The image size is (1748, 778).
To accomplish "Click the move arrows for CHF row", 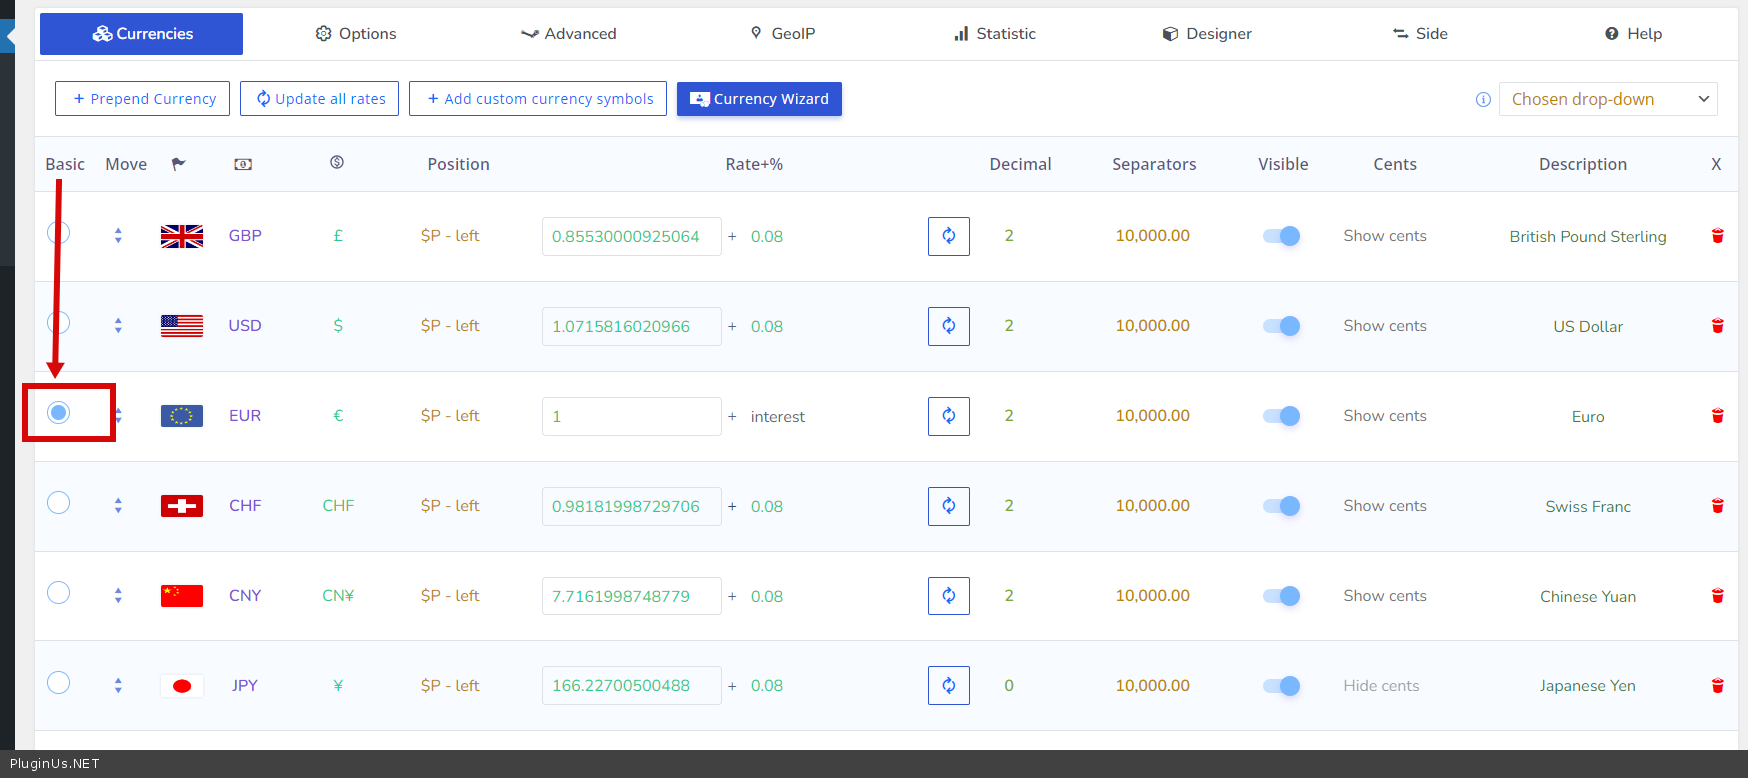I will (118, 506).
